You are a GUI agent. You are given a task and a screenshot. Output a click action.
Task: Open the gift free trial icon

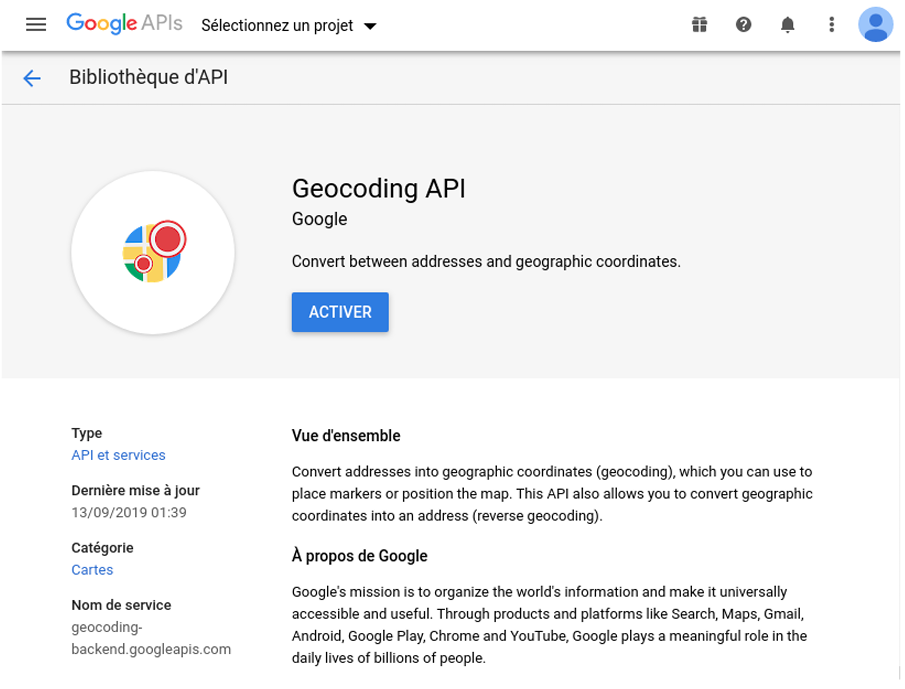tap(700, 25)
